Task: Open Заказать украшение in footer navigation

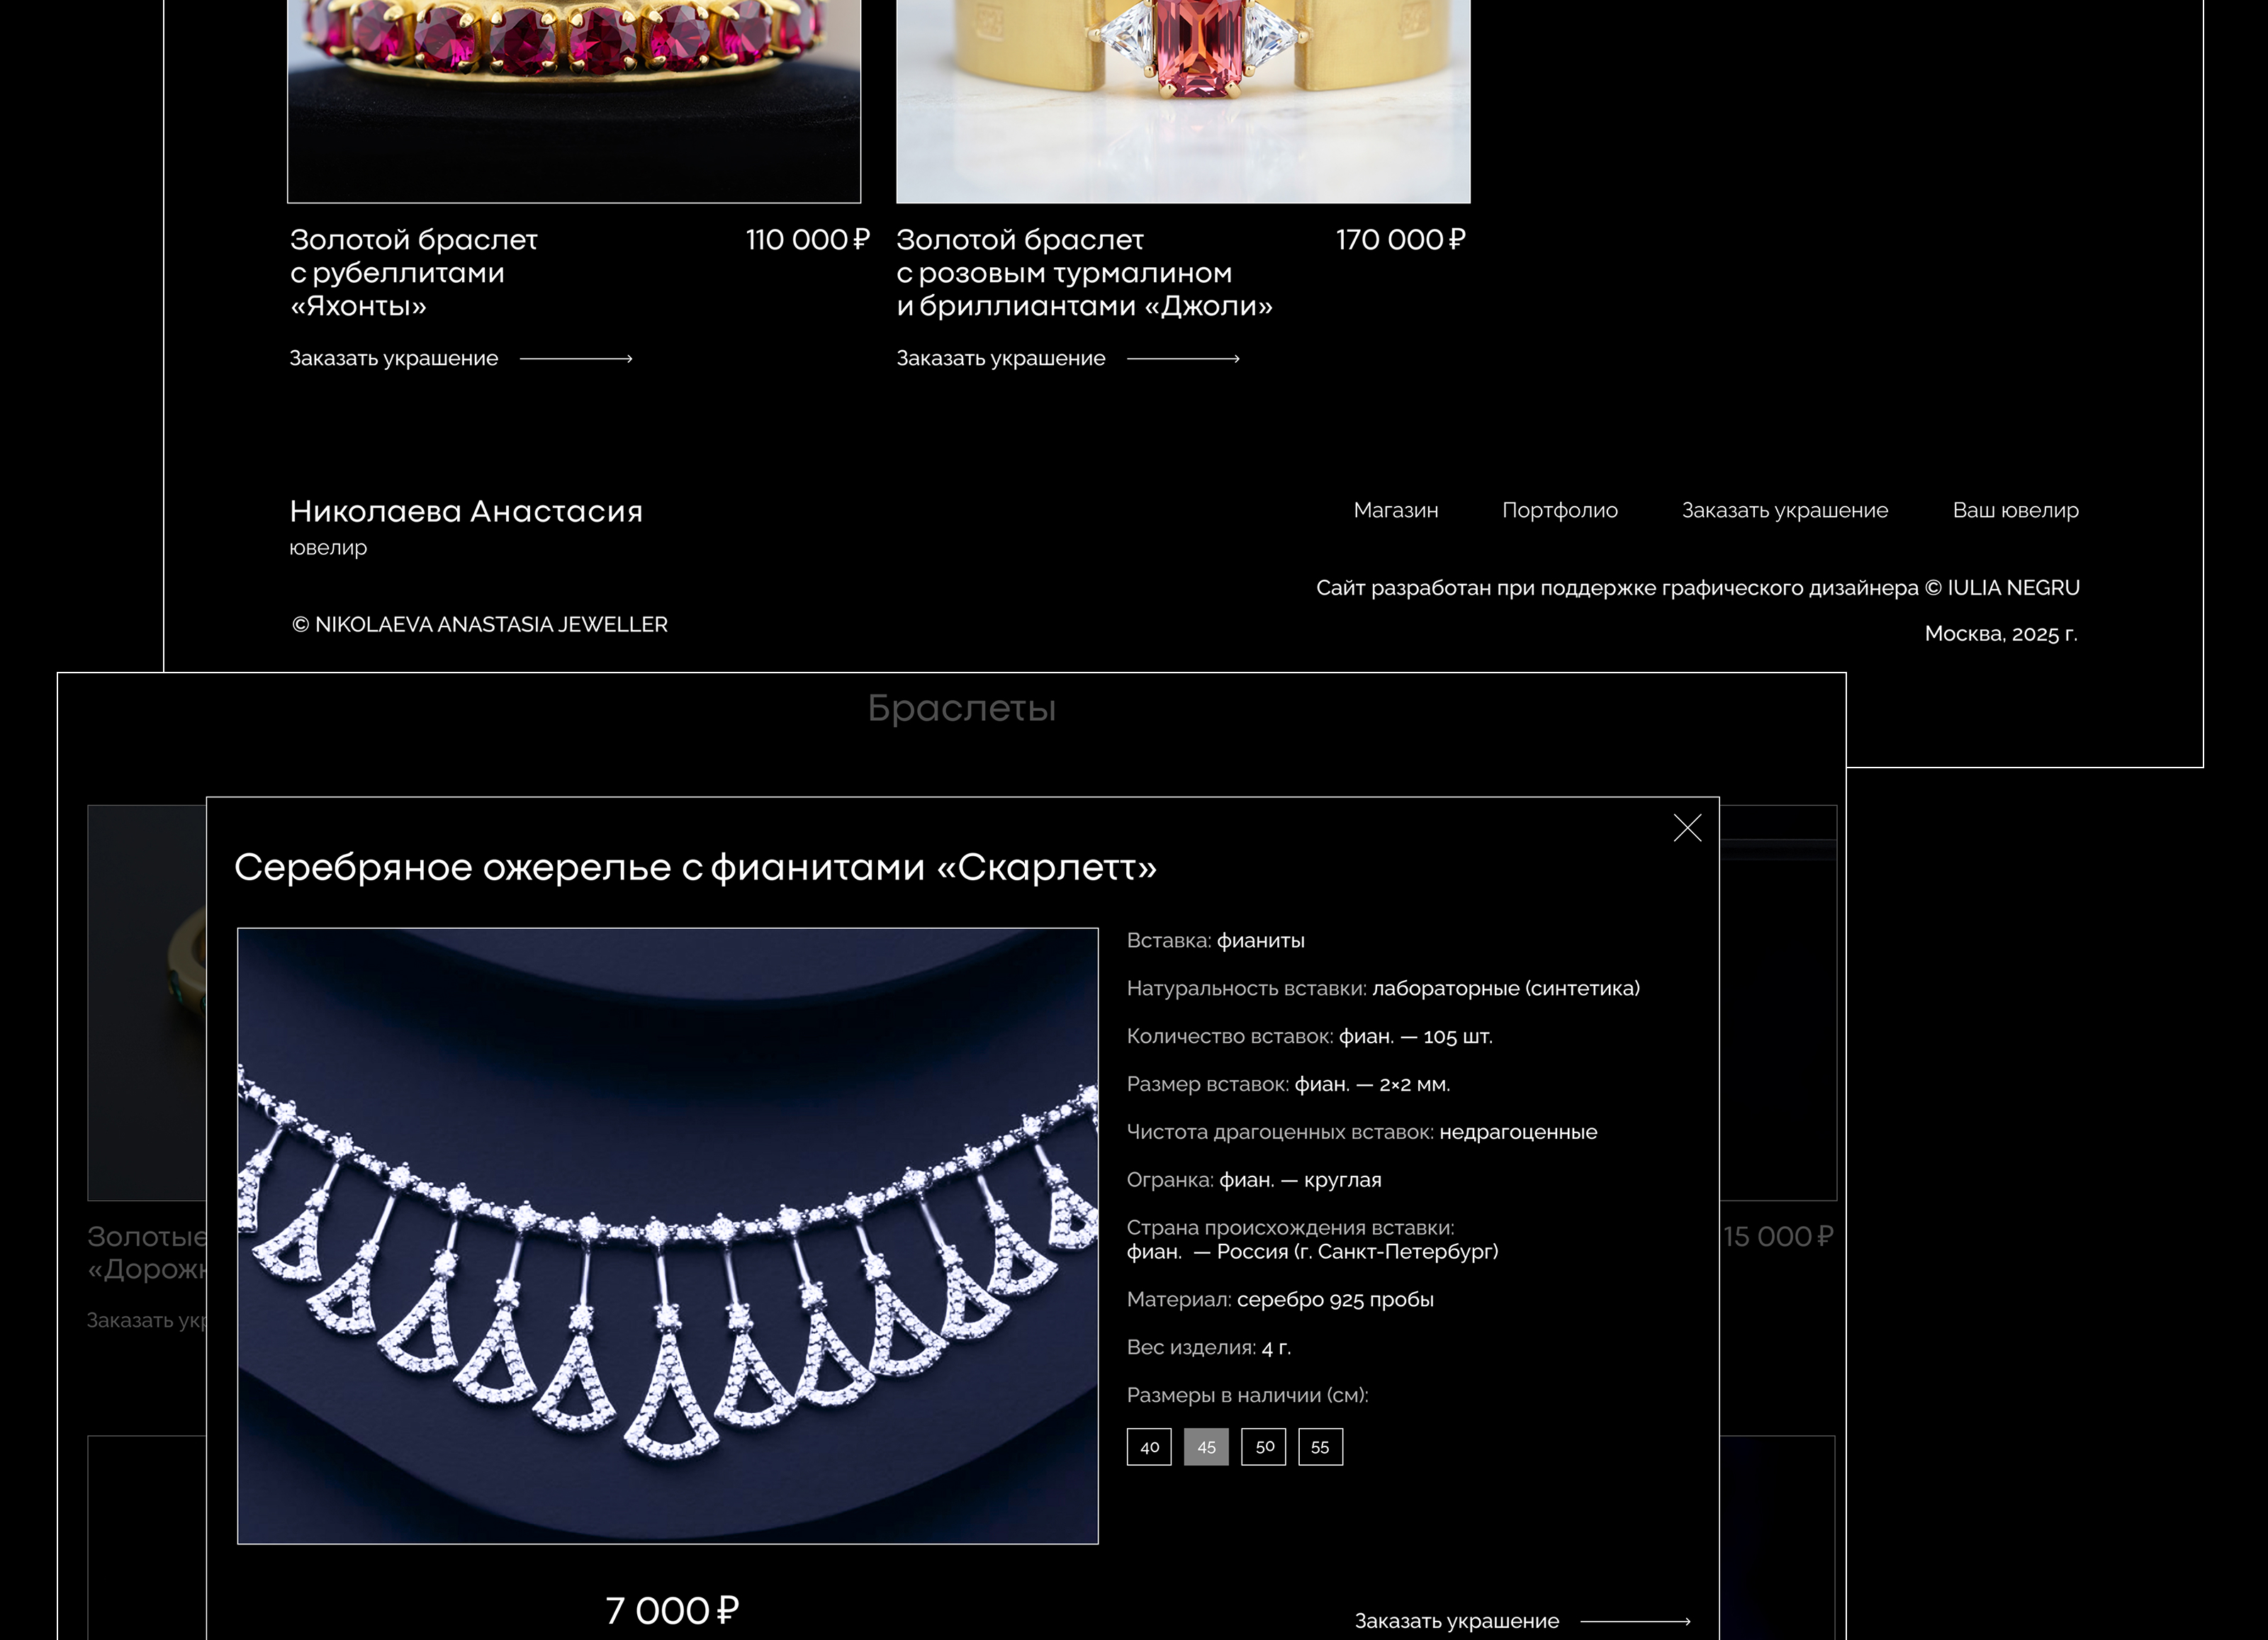Action: click(1784, 510)
